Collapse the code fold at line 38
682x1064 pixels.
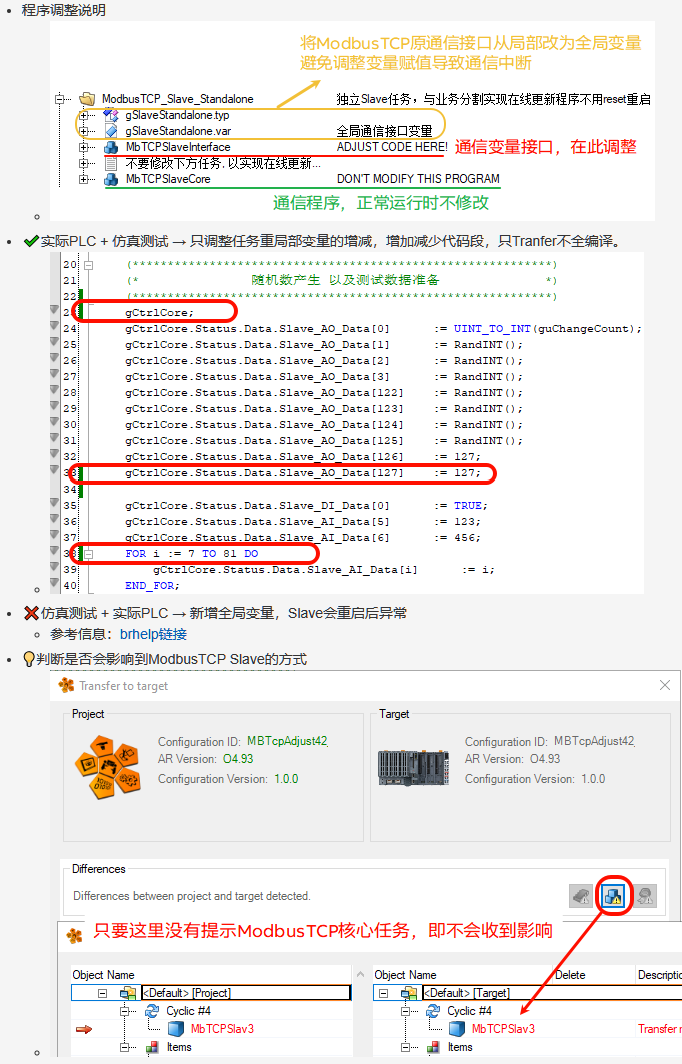[88, 553]
